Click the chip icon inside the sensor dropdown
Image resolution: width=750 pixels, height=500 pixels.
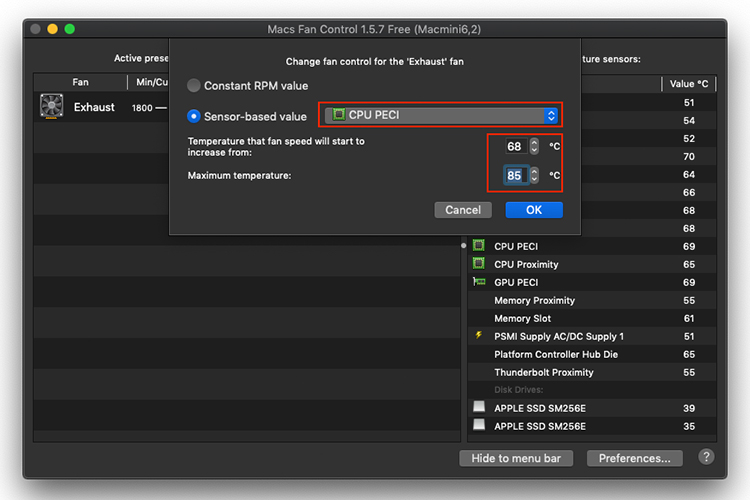(x=339, y=114)
